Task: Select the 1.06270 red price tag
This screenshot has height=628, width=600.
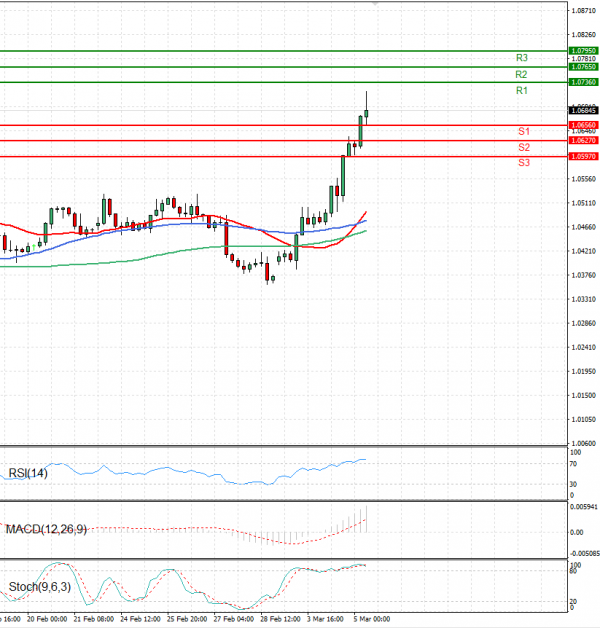Action: (583, 141)
